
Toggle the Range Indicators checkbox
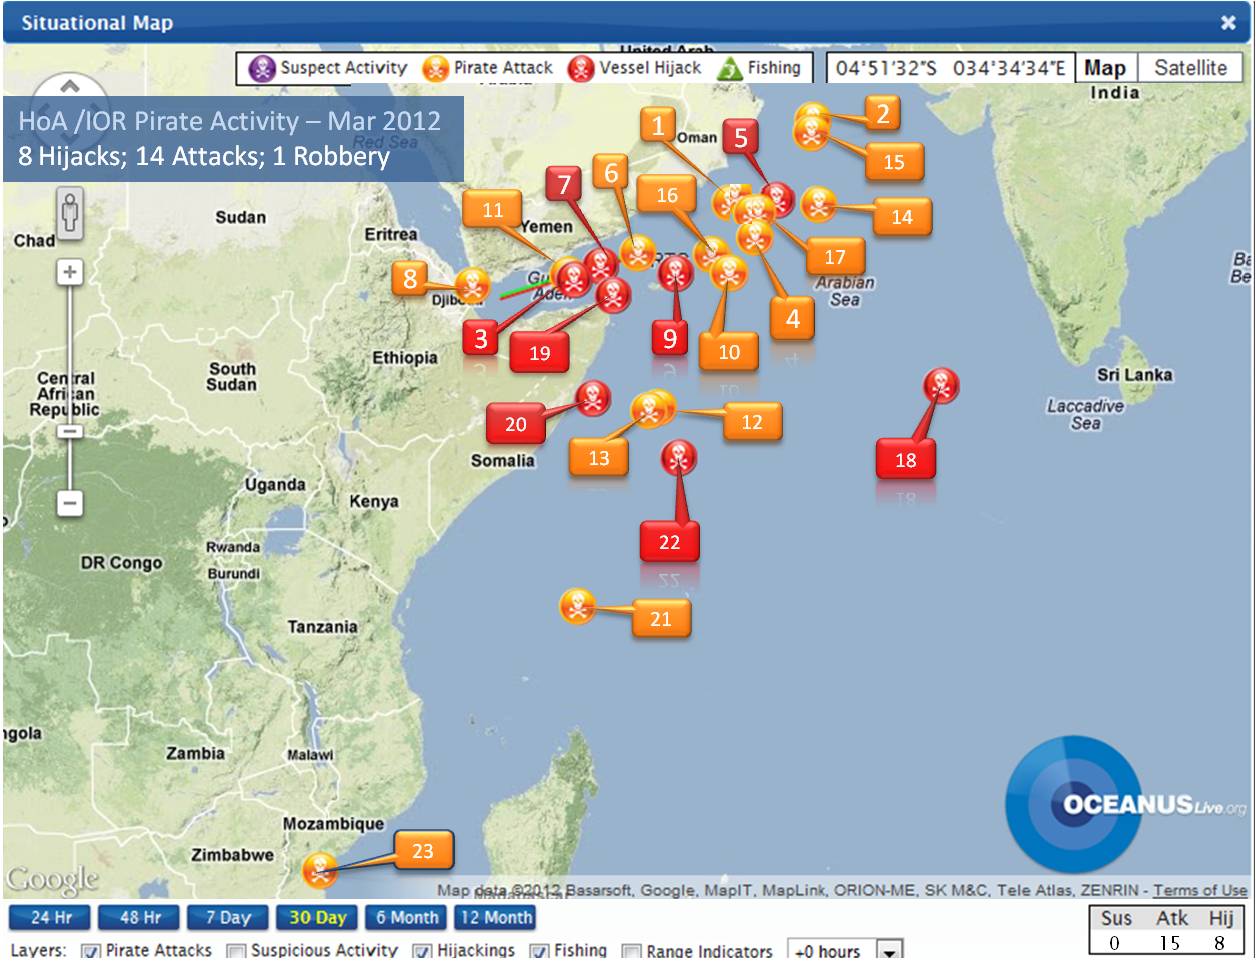[631, 951]
